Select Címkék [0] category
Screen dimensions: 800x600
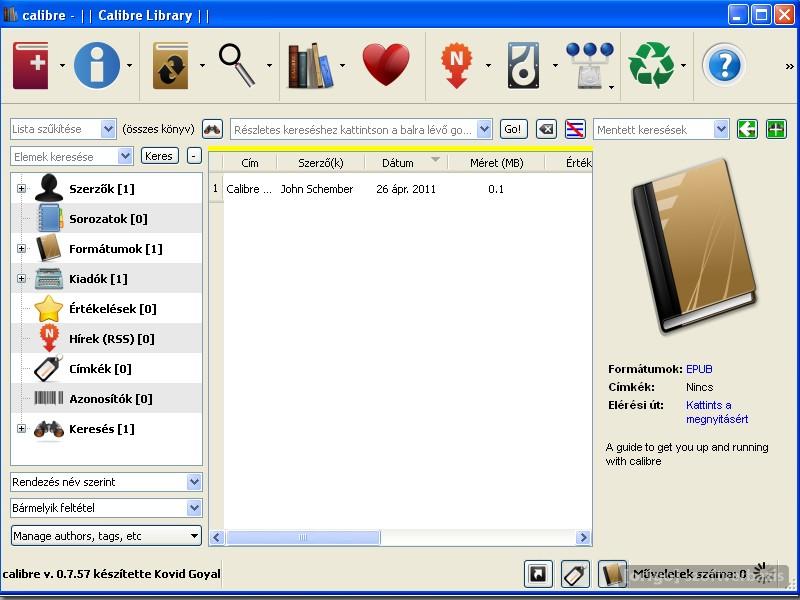pos(100,369)
